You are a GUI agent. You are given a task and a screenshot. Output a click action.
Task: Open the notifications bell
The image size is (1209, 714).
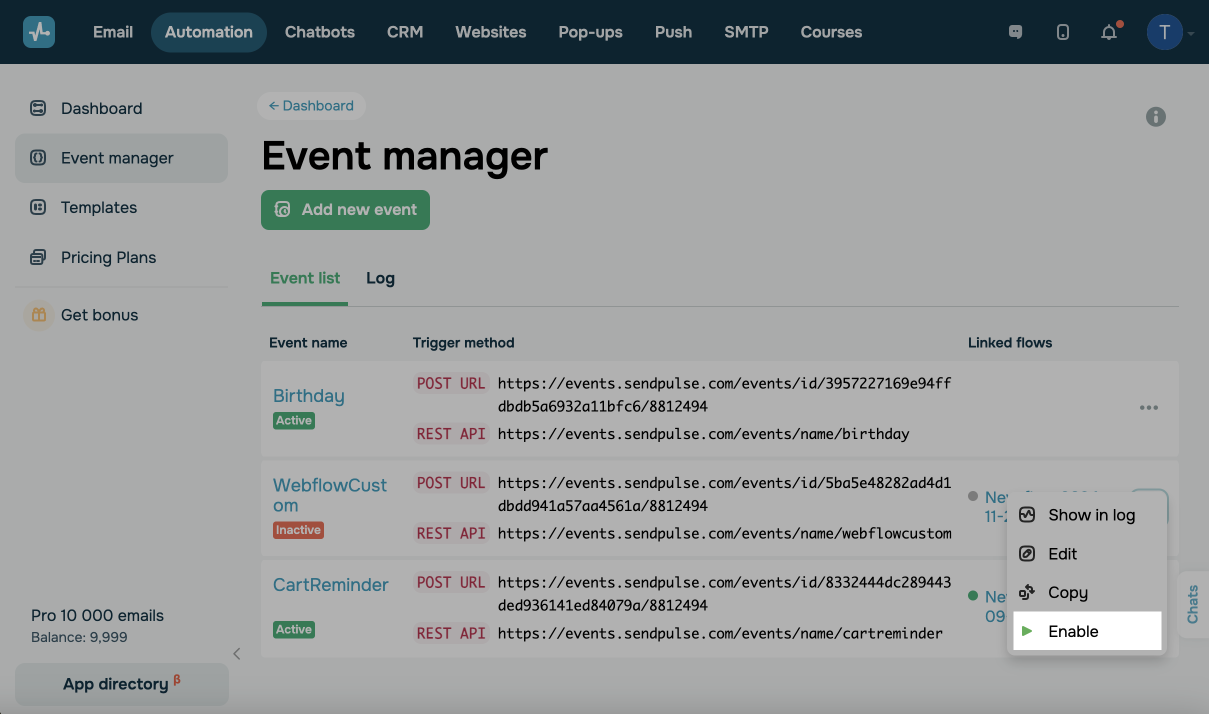click(1109, 32)
